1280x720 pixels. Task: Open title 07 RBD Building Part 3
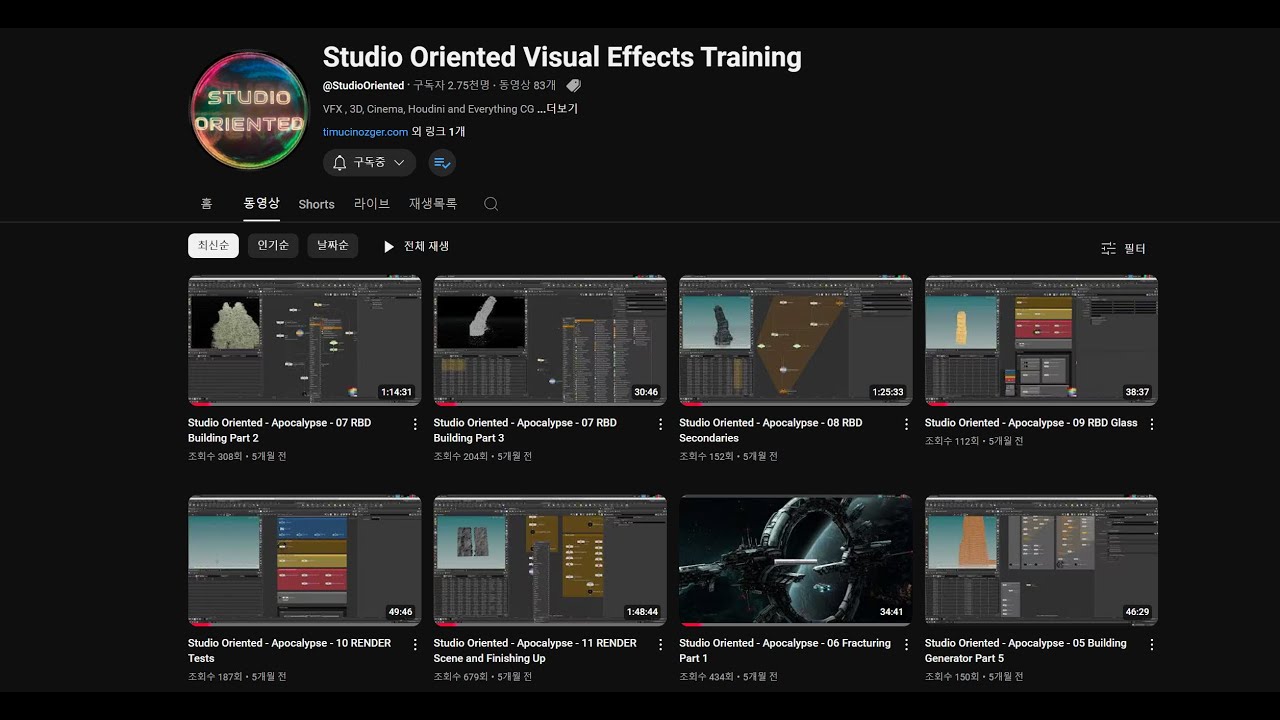click(525, 430)
